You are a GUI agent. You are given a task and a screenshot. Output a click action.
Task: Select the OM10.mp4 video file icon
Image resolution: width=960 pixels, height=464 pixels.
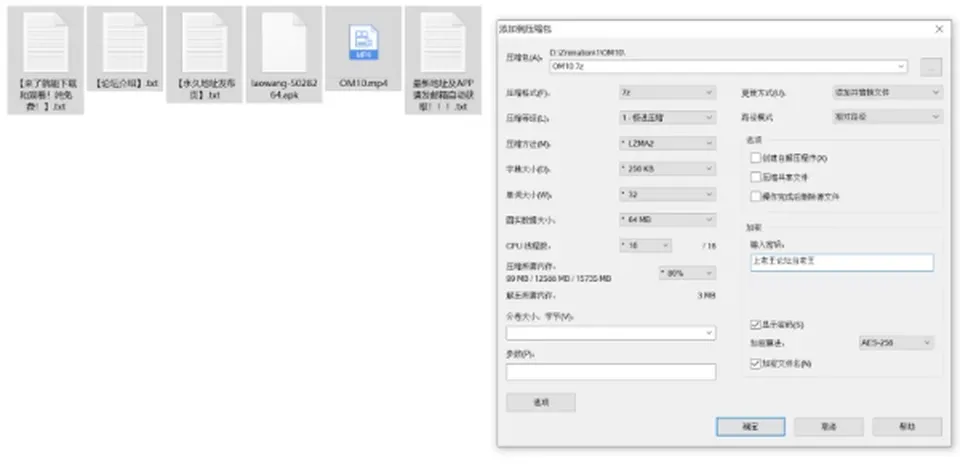click(x=363, y=42)
